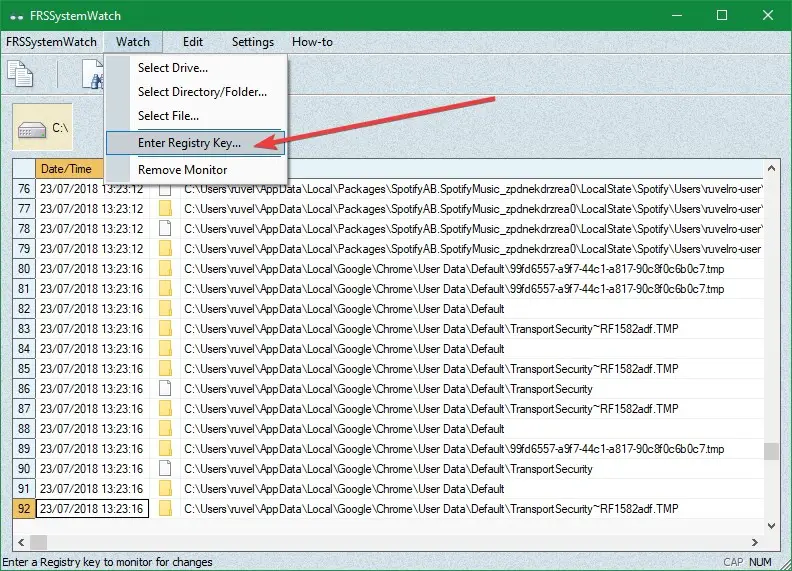Click the right arrow of horizontal scrollbar
The image size is (792, 571).
[x=755, y=543]
